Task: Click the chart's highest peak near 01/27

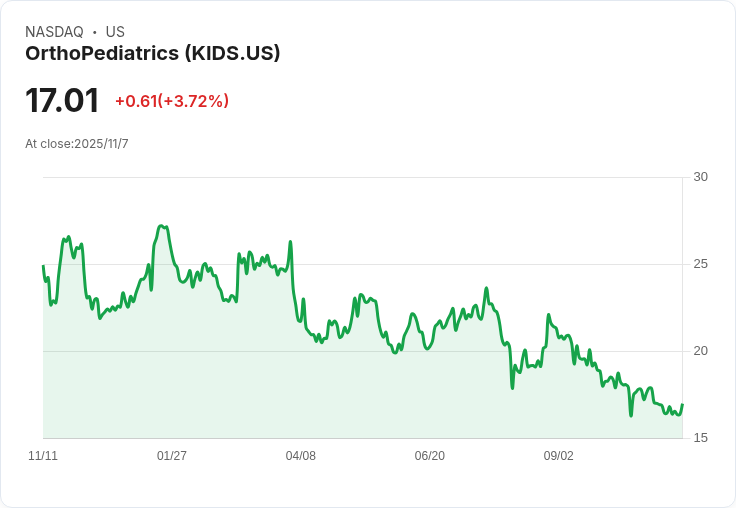Action: (x=161, y=226)
